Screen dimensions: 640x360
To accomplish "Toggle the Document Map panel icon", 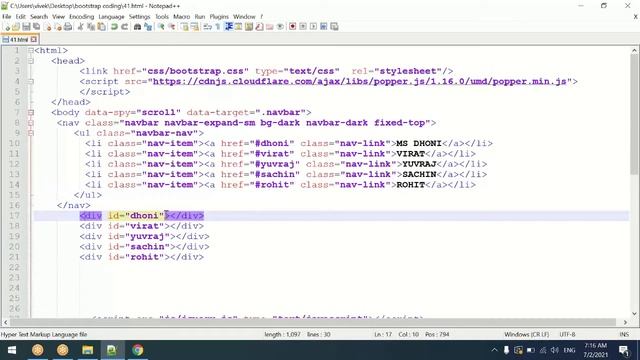I will [249, 27].
